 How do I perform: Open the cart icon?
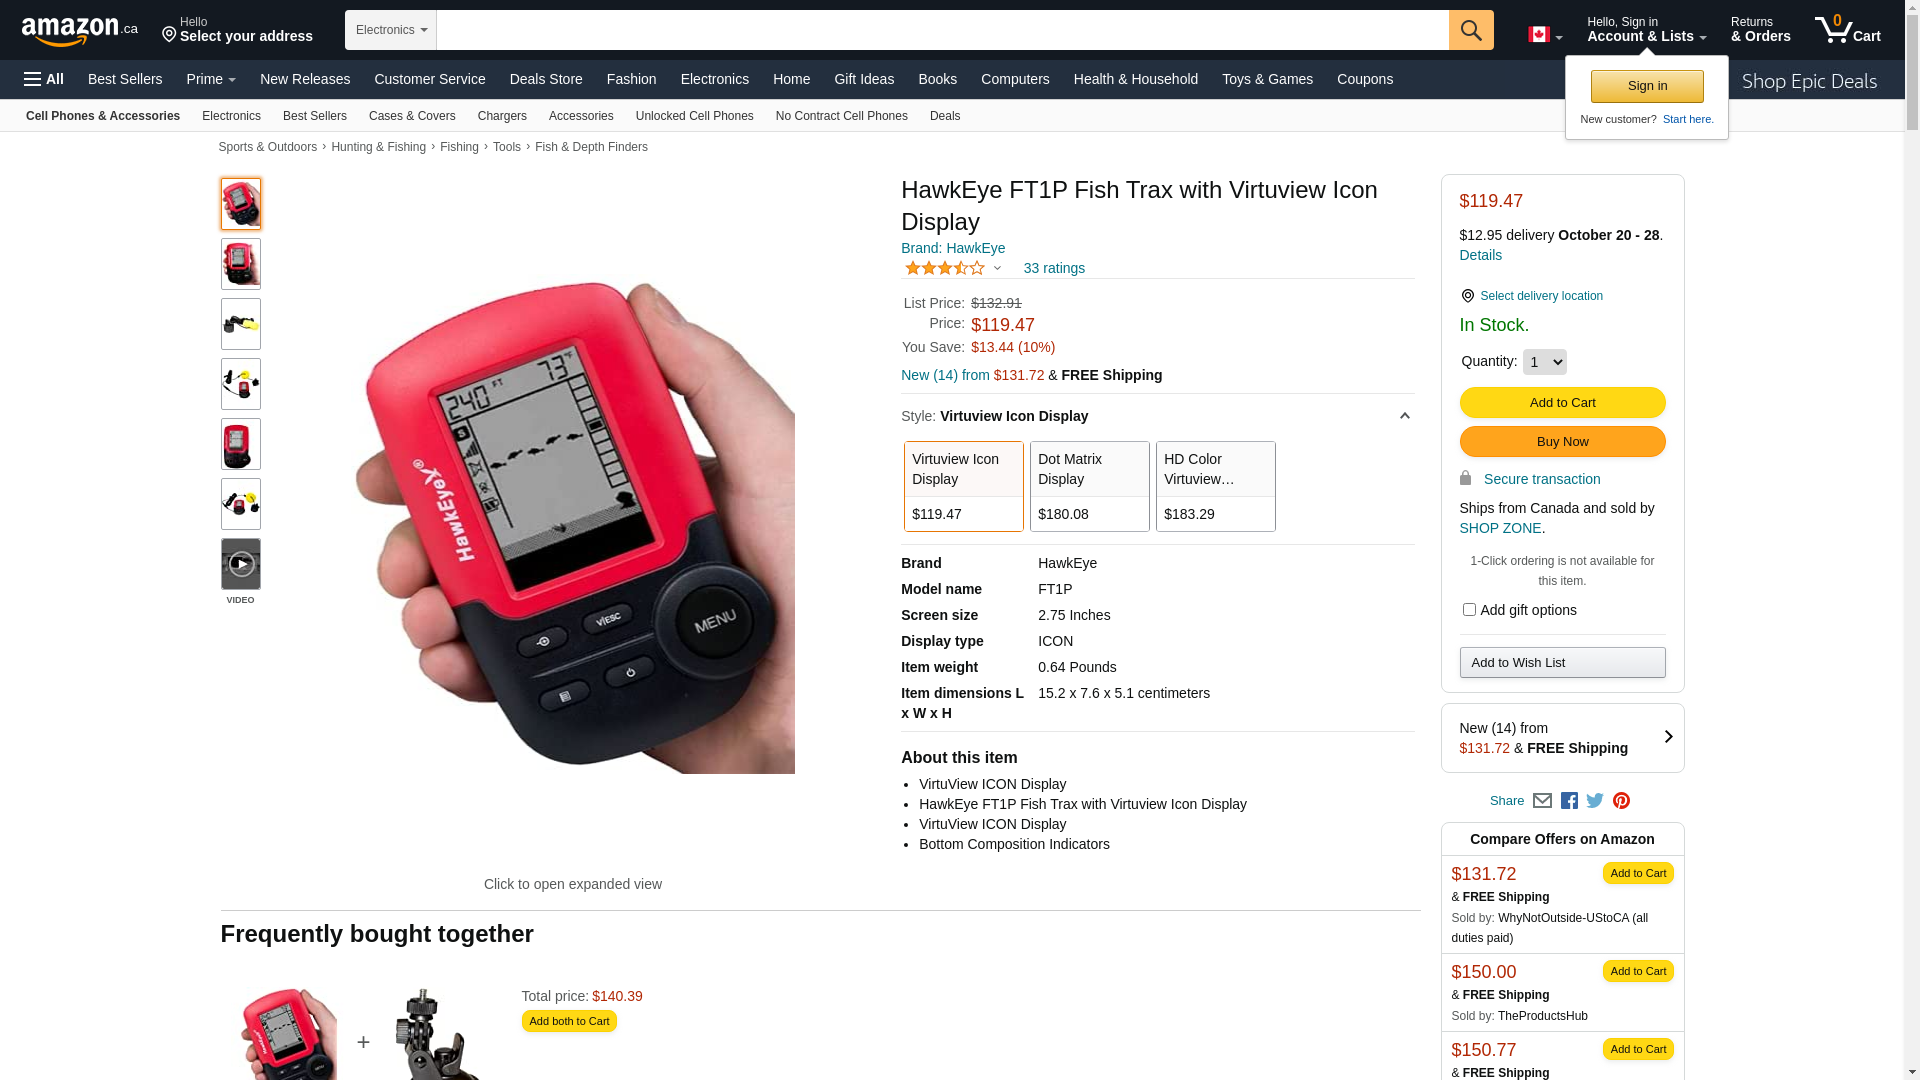pos(1848,29)
